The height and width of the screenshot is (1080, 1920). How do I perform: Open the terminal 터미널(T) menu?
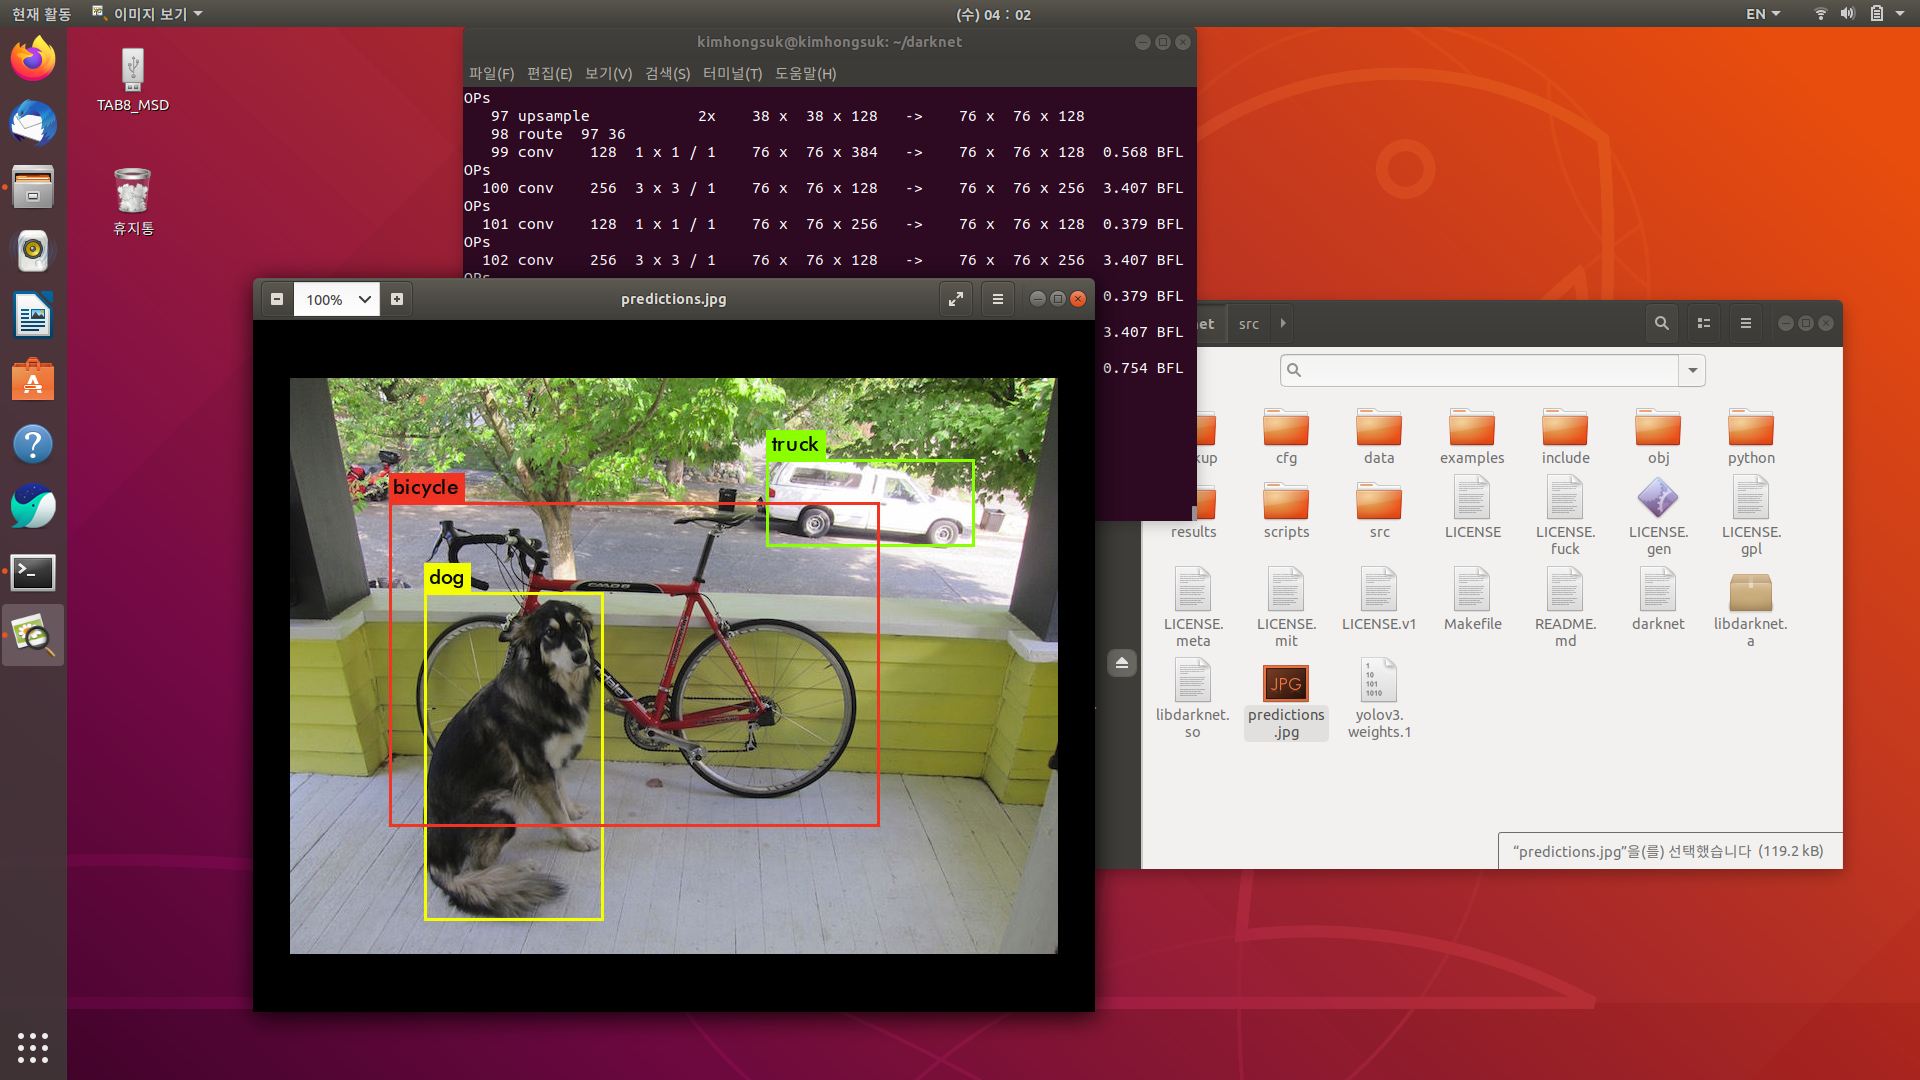(x=732, y=73)
